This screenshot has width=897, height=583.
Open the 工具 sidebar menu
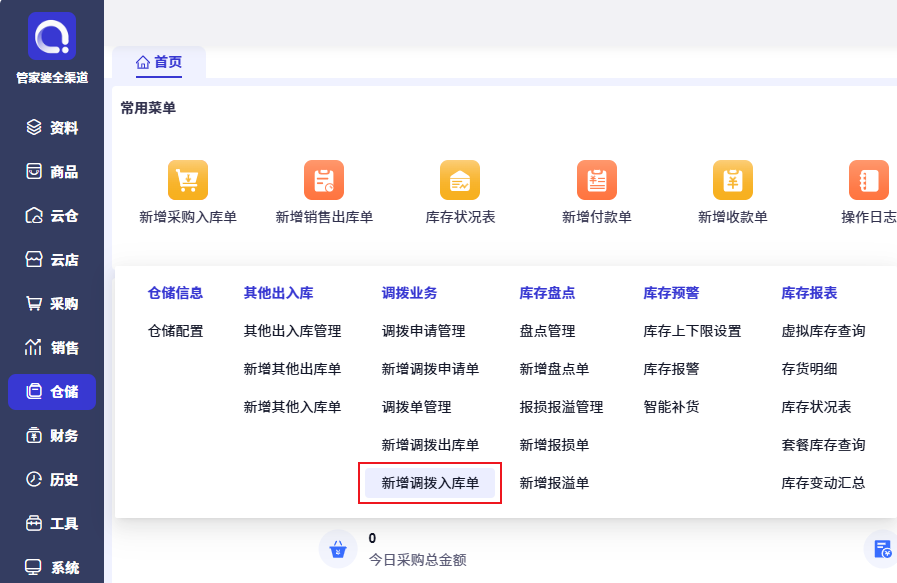52,523
